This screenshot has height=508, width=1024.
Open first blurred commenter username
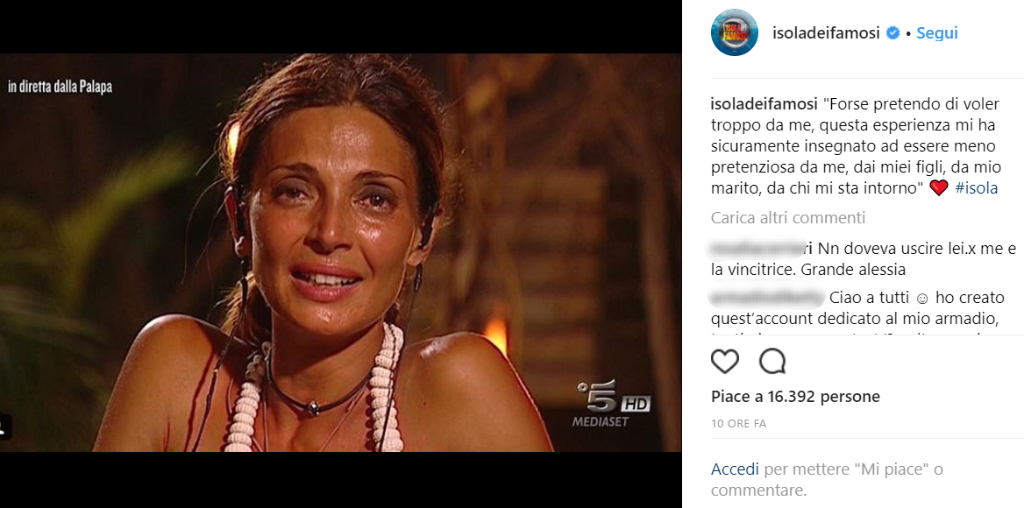pyautogui.click(x=761, y=249)
